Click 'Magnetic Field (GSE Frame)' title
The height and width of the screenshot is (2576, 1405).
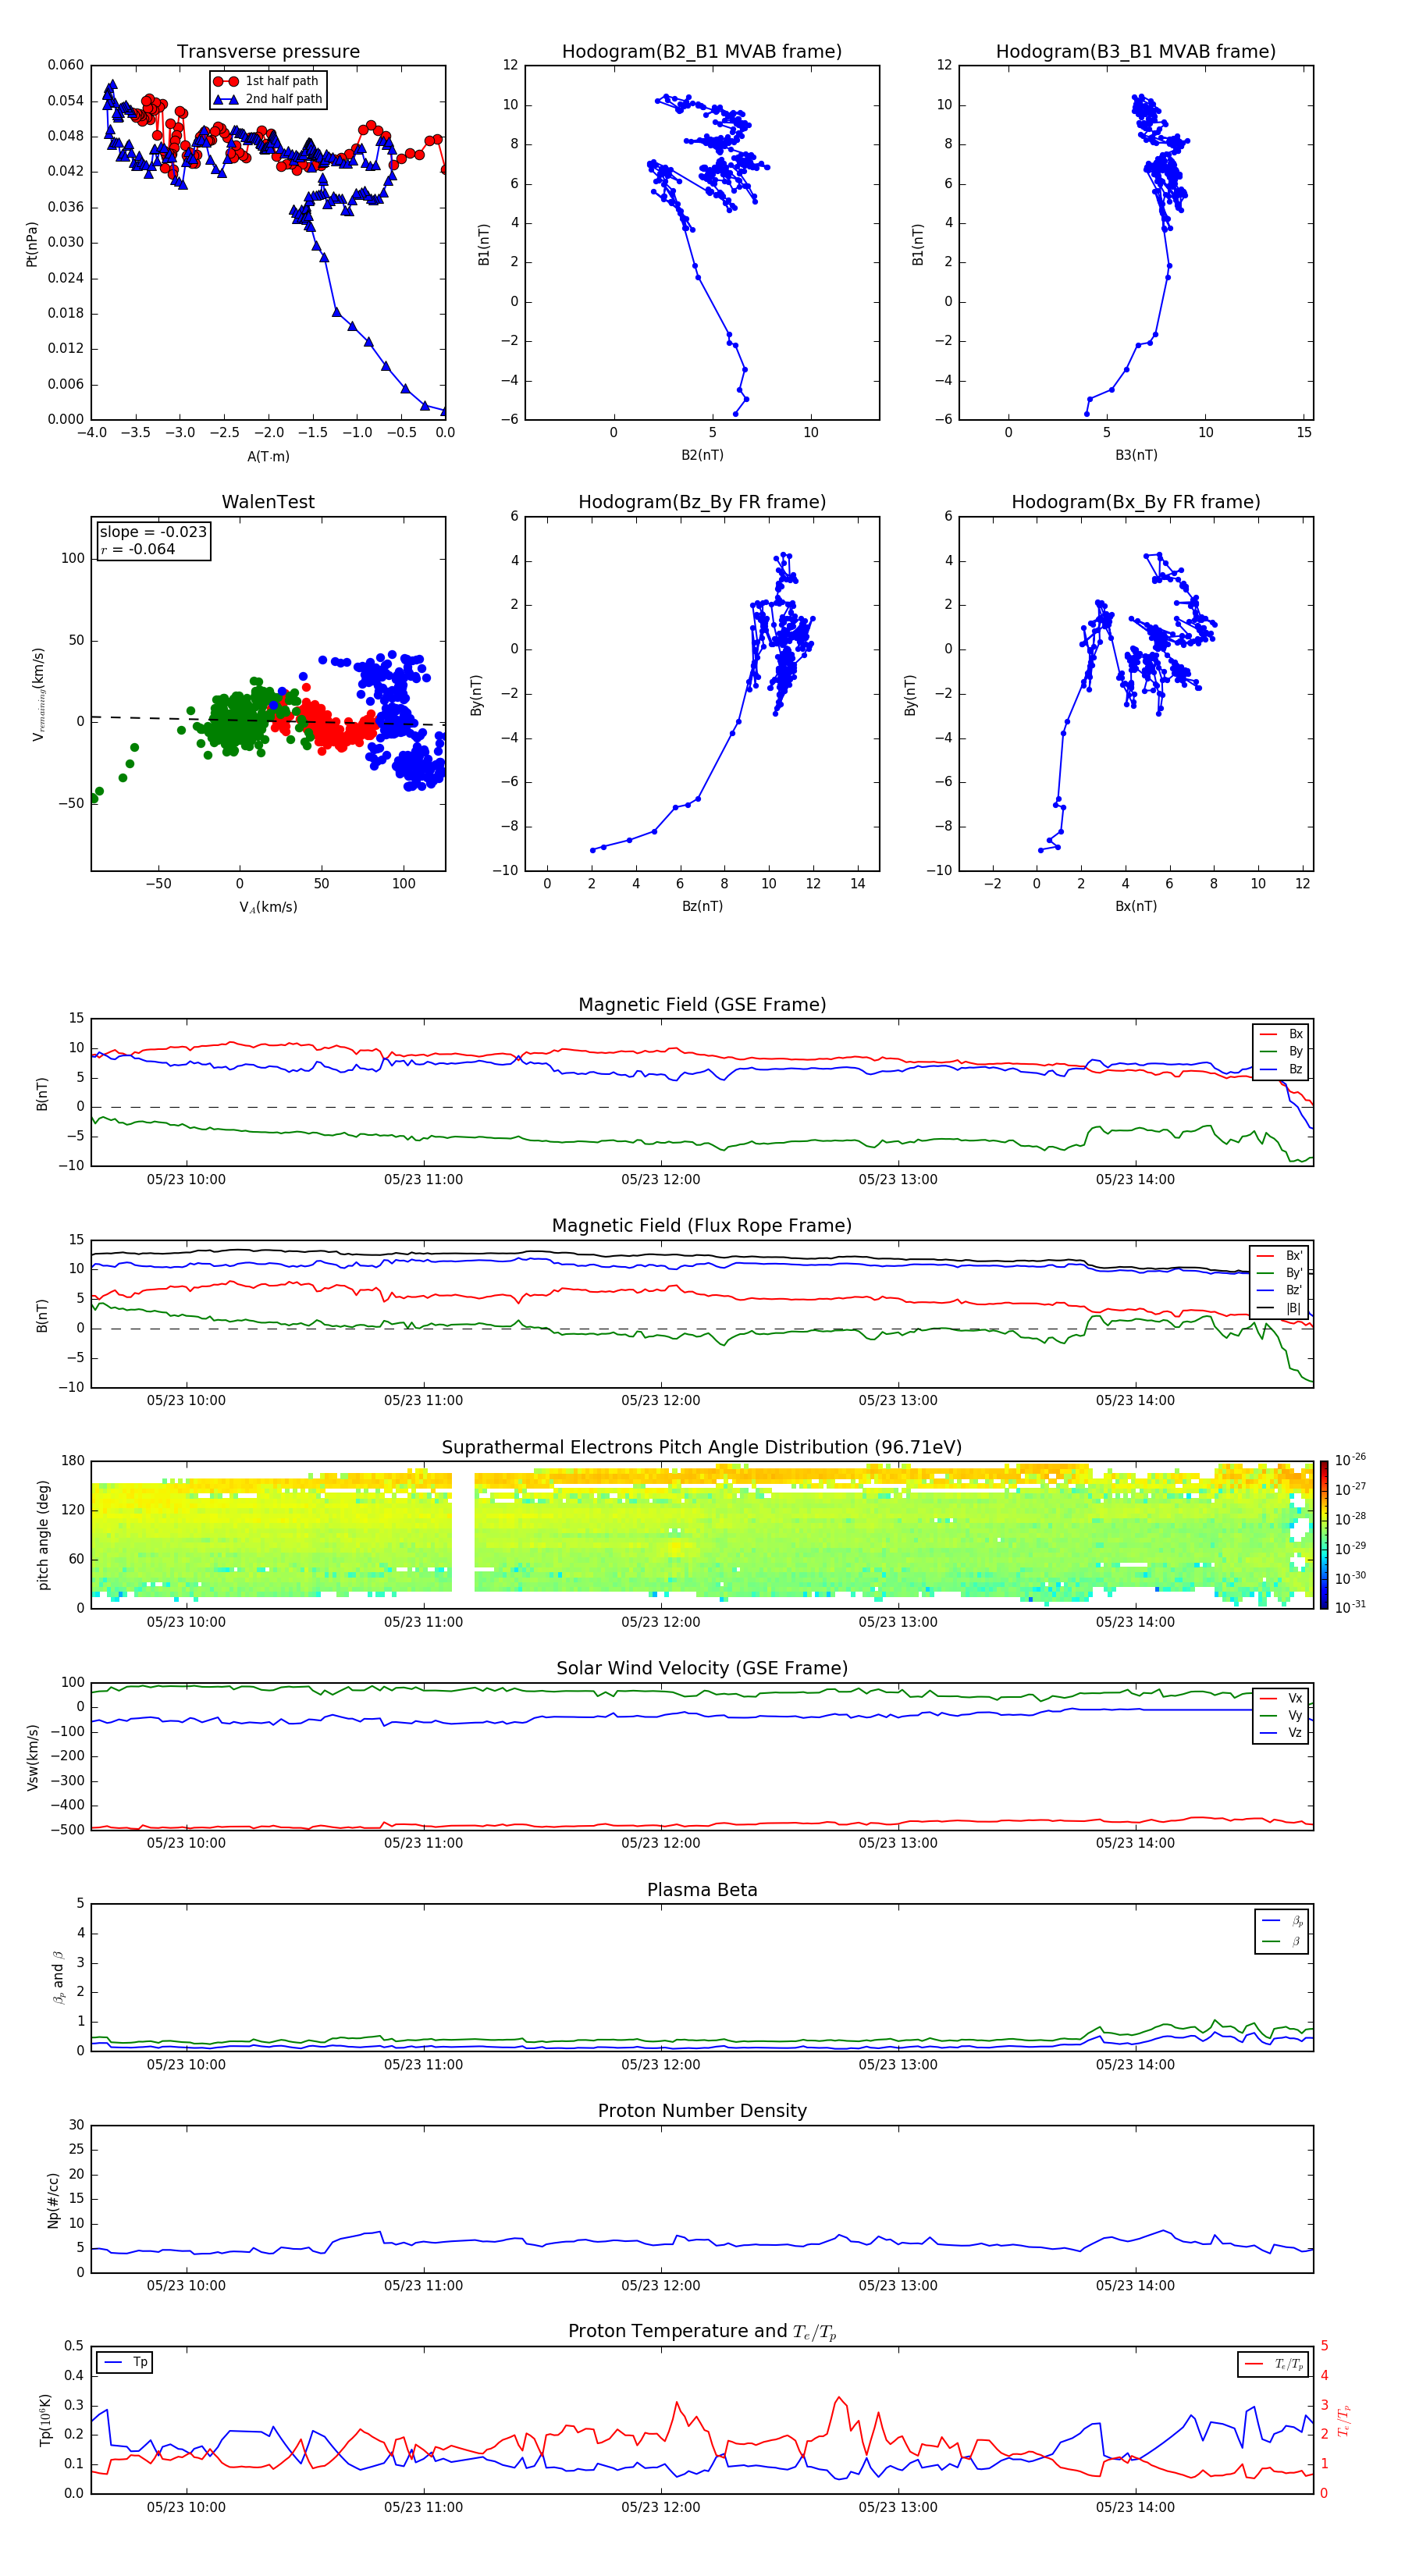(x=702, y=1005)
